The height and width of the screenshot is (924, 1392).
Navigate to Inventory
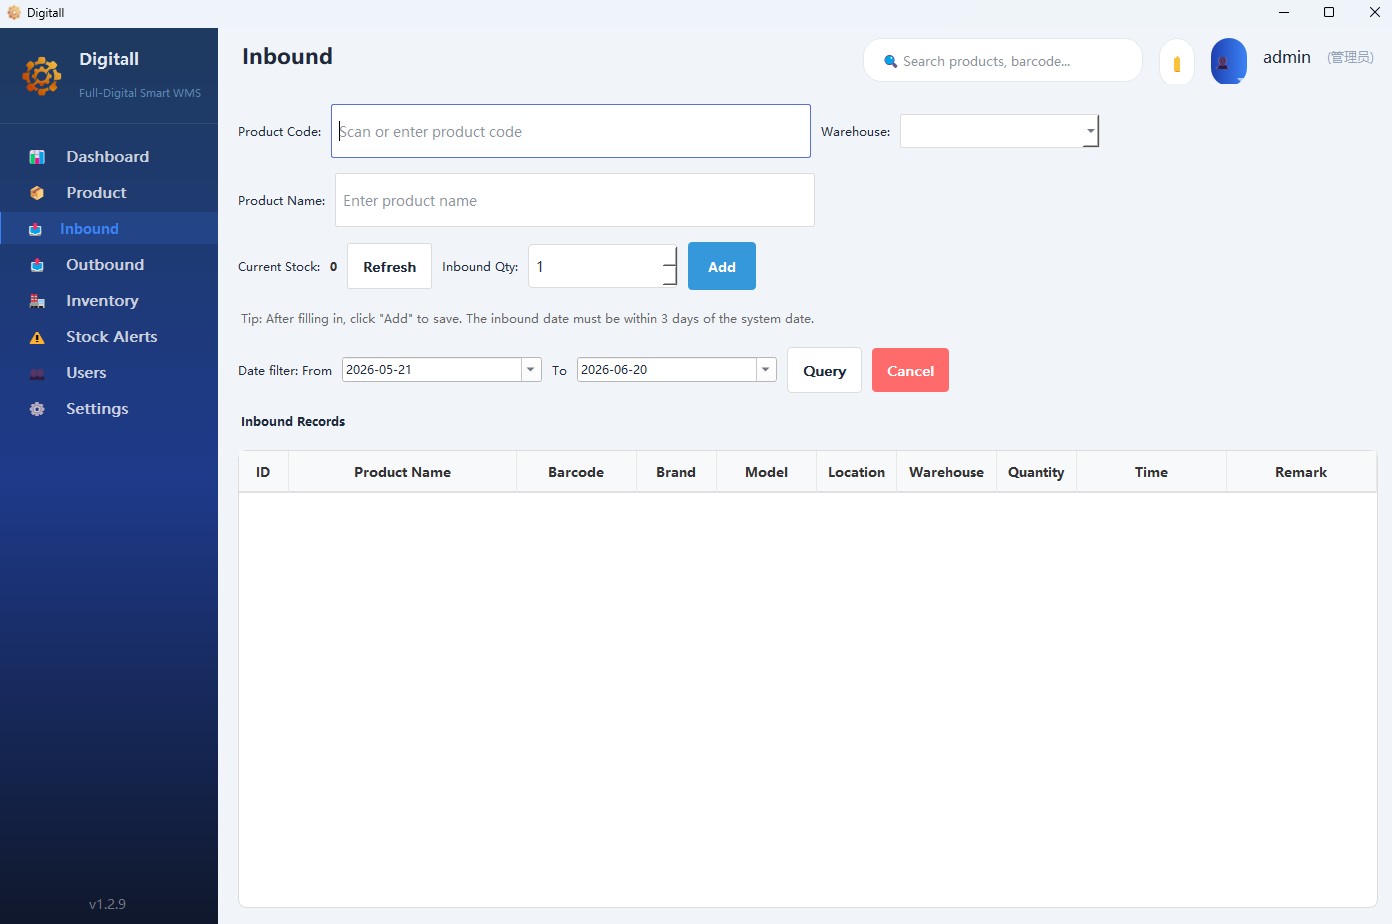pos(109,301)
